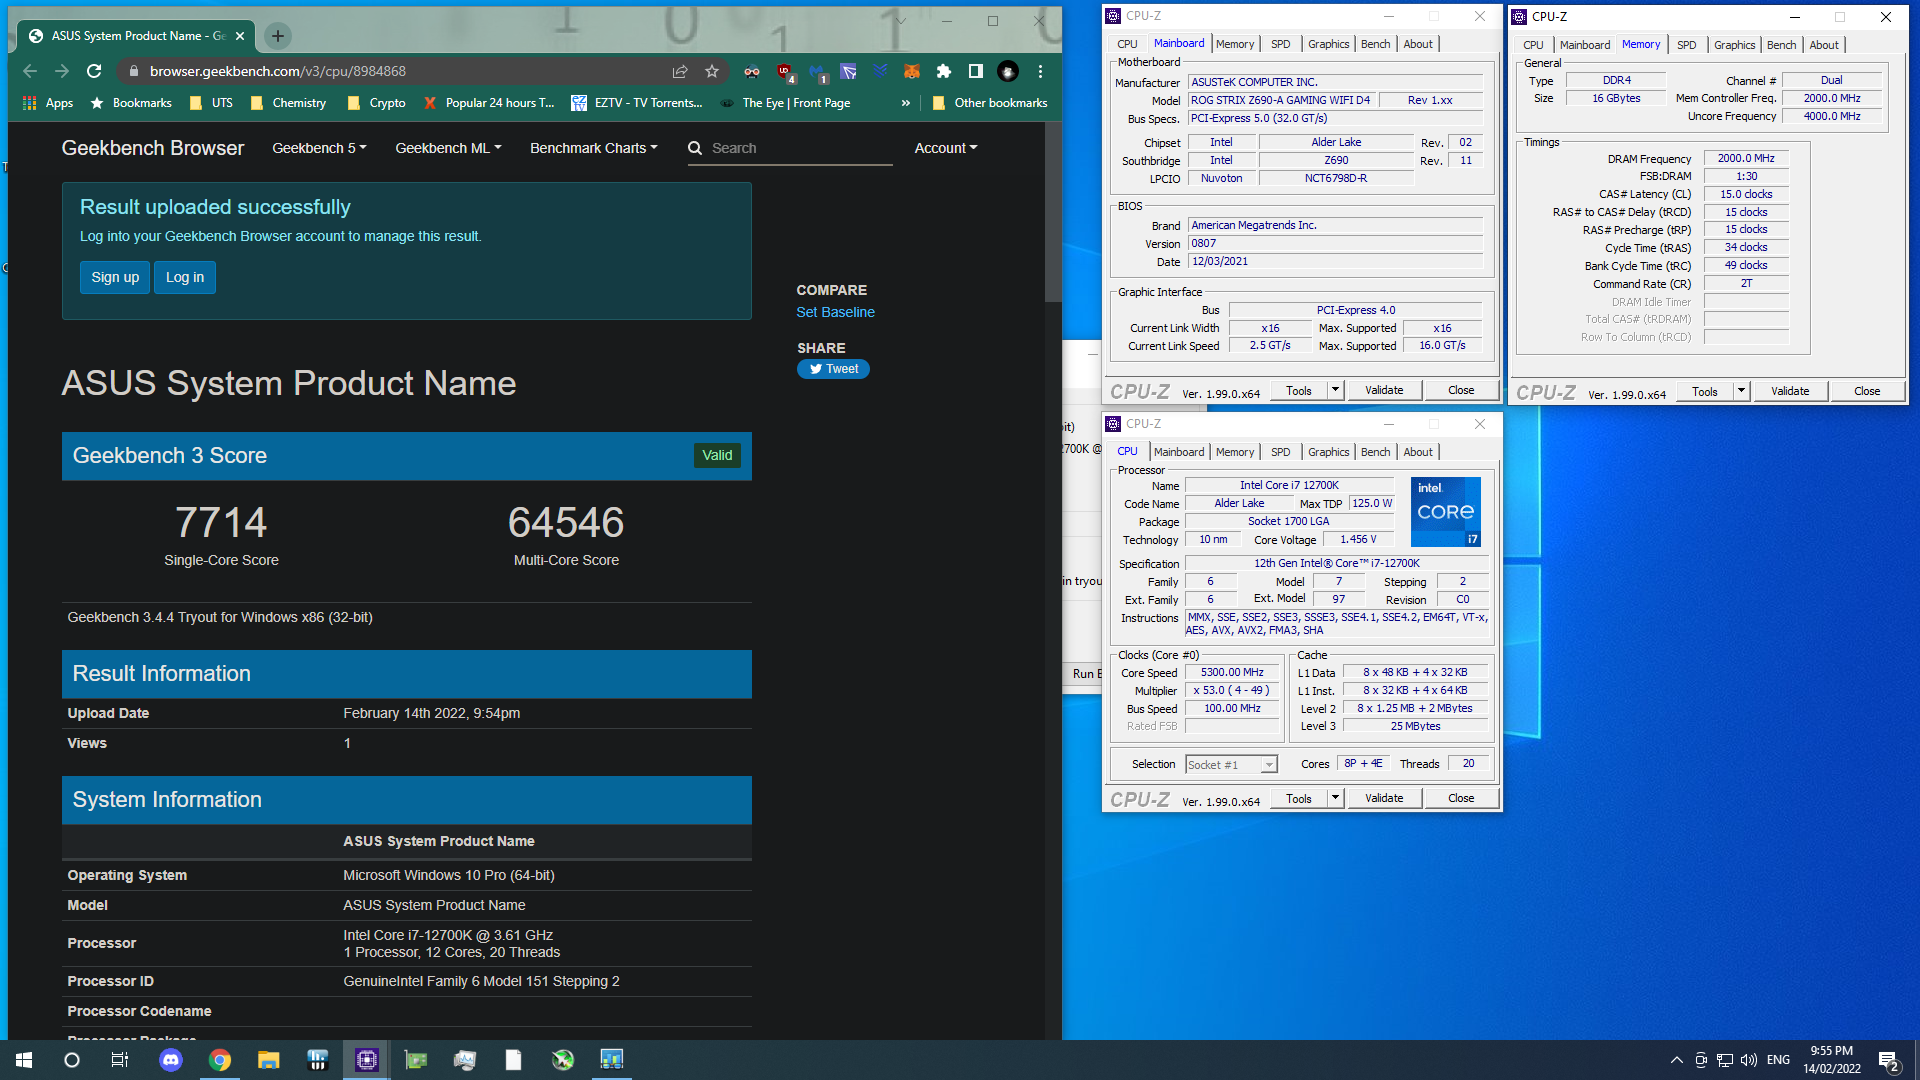Viewport: 1920px width, 1080px height.
Task: Open the Chrome profile avatar menu
Action: [1008, 71]
